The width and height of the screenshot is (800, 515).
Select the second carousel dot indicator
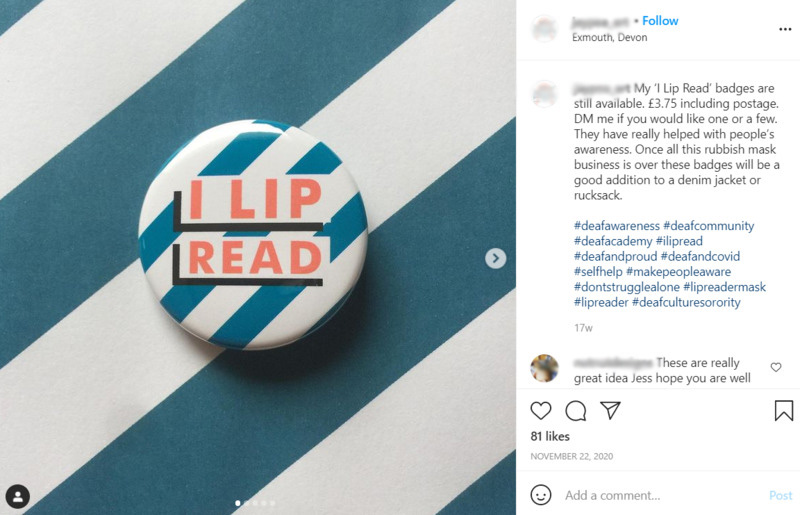click(246, 503)
